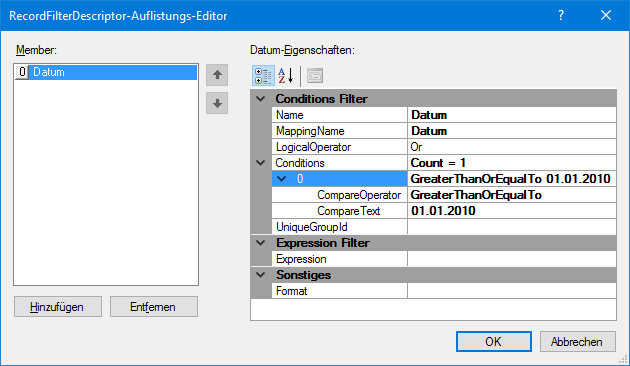
Task: Click the empty UniqueGroupId value field
Action: tap(512, 227)
